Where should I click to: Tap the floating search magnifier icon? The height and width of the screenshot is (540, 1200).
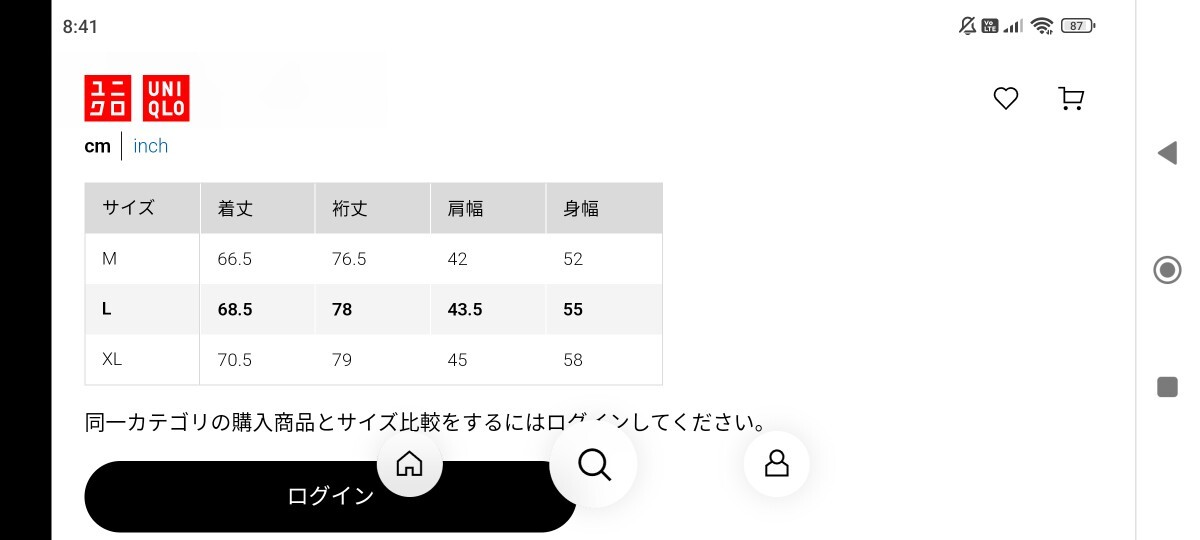coord(594,464)
